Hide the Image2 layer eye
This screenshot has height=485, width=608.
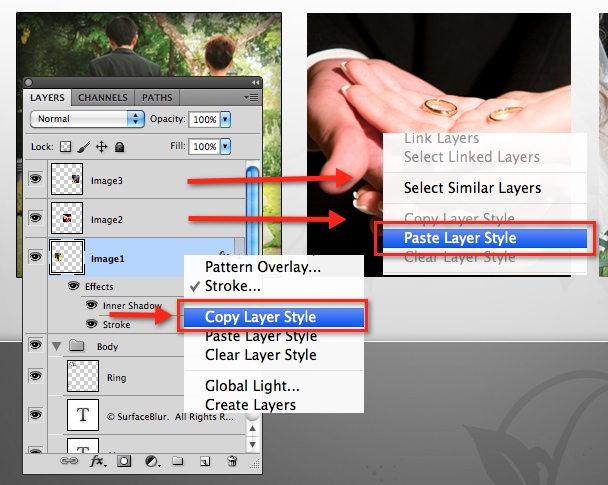[x=36, y=217]
